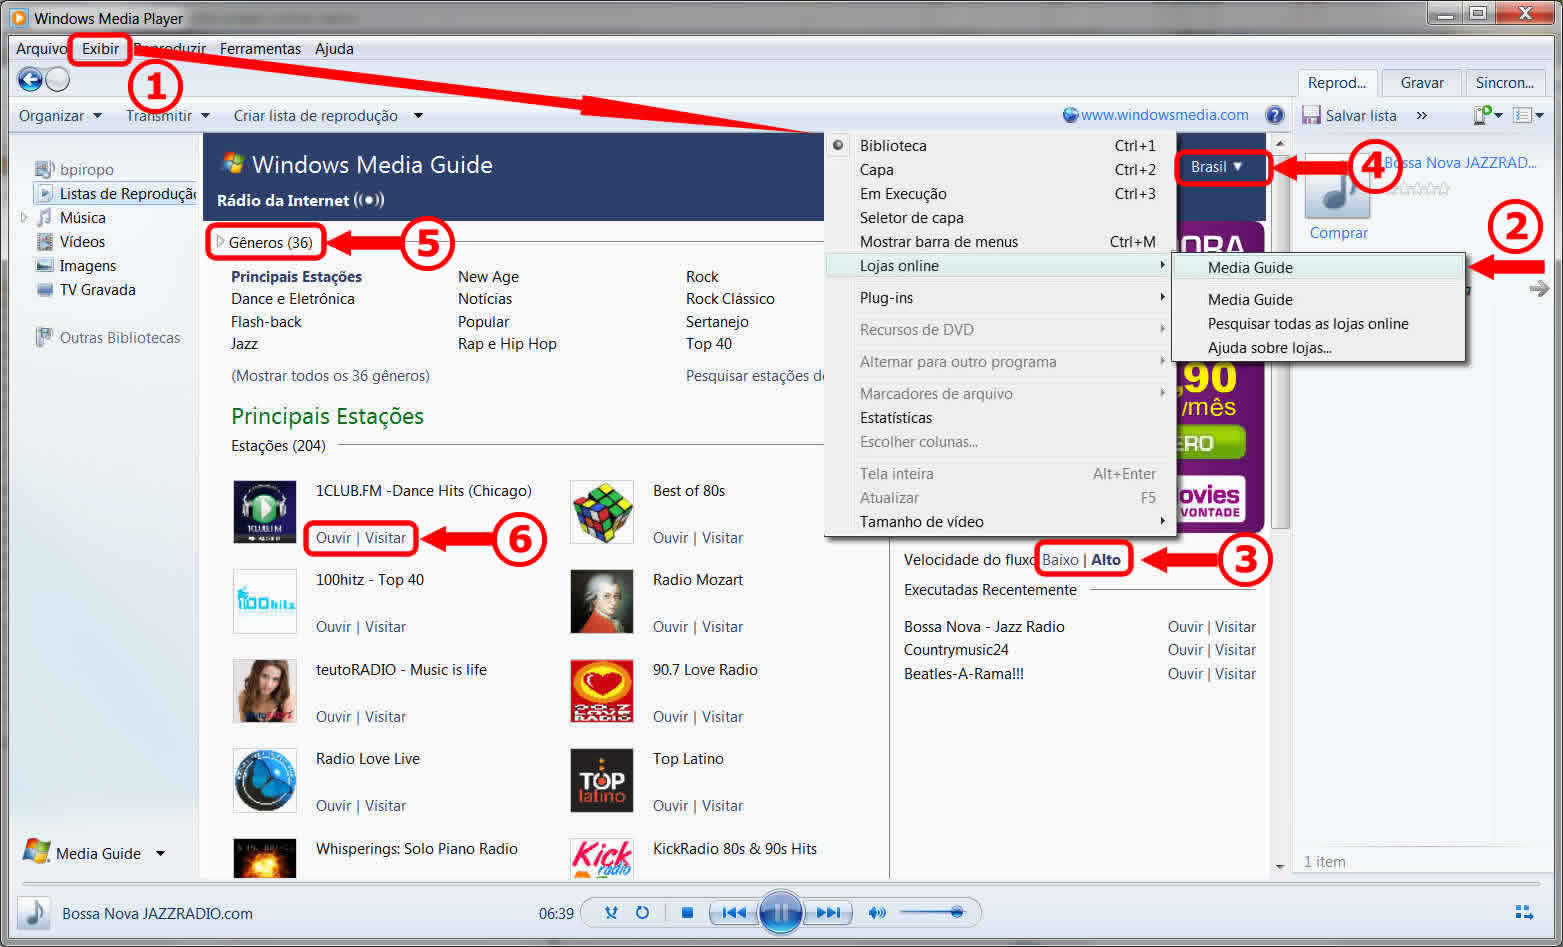
Task: Open the list options icon
Action: pos(1522,115)
